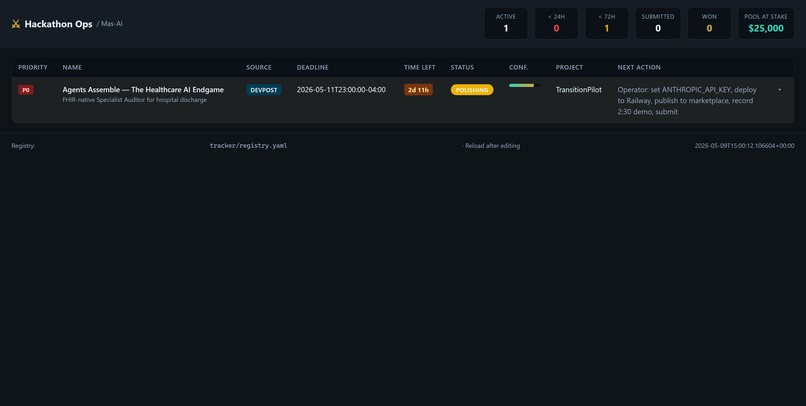Sort by NAME column header
Viewport: 806px width, 406px height.
[x=72, y=67]
